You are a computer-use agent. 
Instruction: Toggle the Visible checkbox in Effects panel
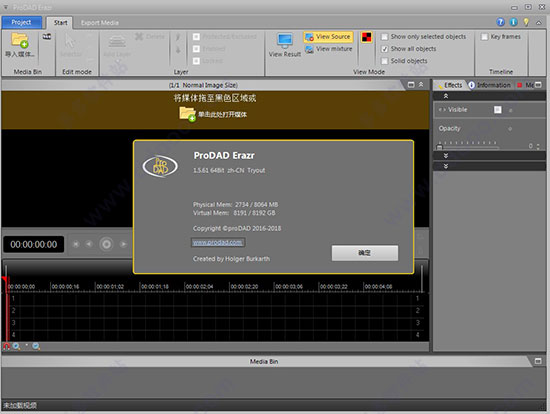coord(497,110)
